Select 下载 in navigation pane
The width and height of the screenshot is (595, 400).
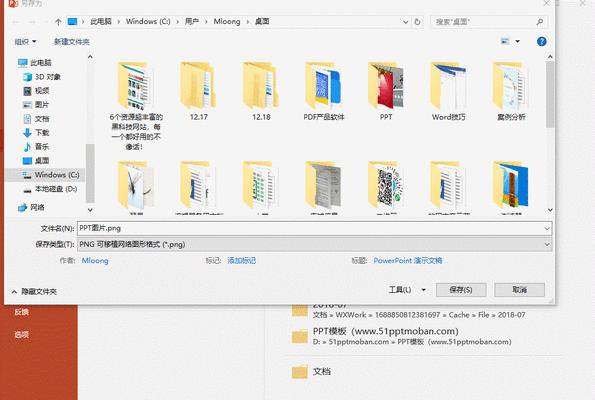point(42,132)
